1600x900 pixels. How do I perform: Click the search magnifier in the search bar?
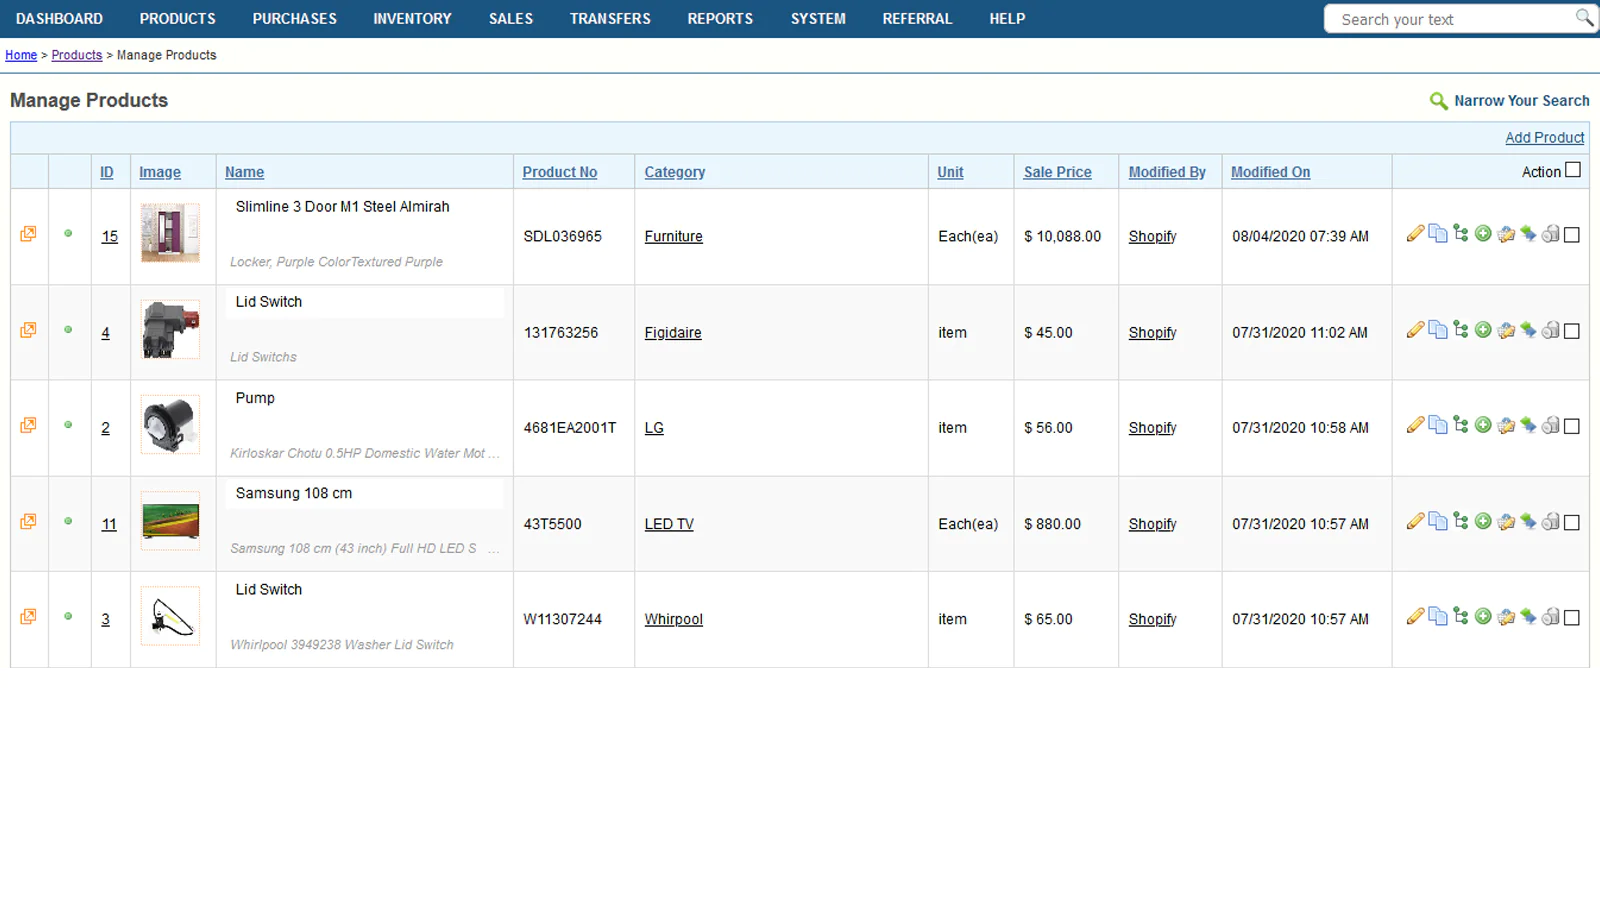click(1585, 18)
